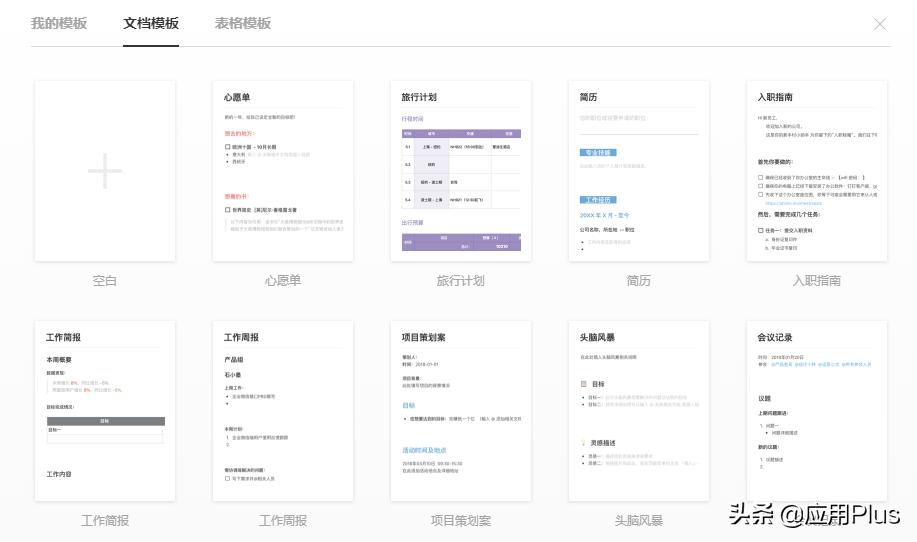
Task: Click the 旅行计划 caption below its thumbnail
Action: [x=461, y=281]
